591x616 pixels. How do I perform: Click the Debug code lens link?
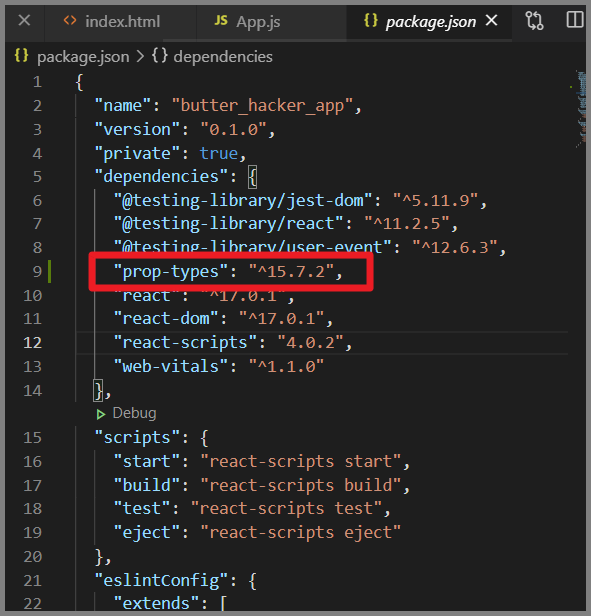(134, 413)
